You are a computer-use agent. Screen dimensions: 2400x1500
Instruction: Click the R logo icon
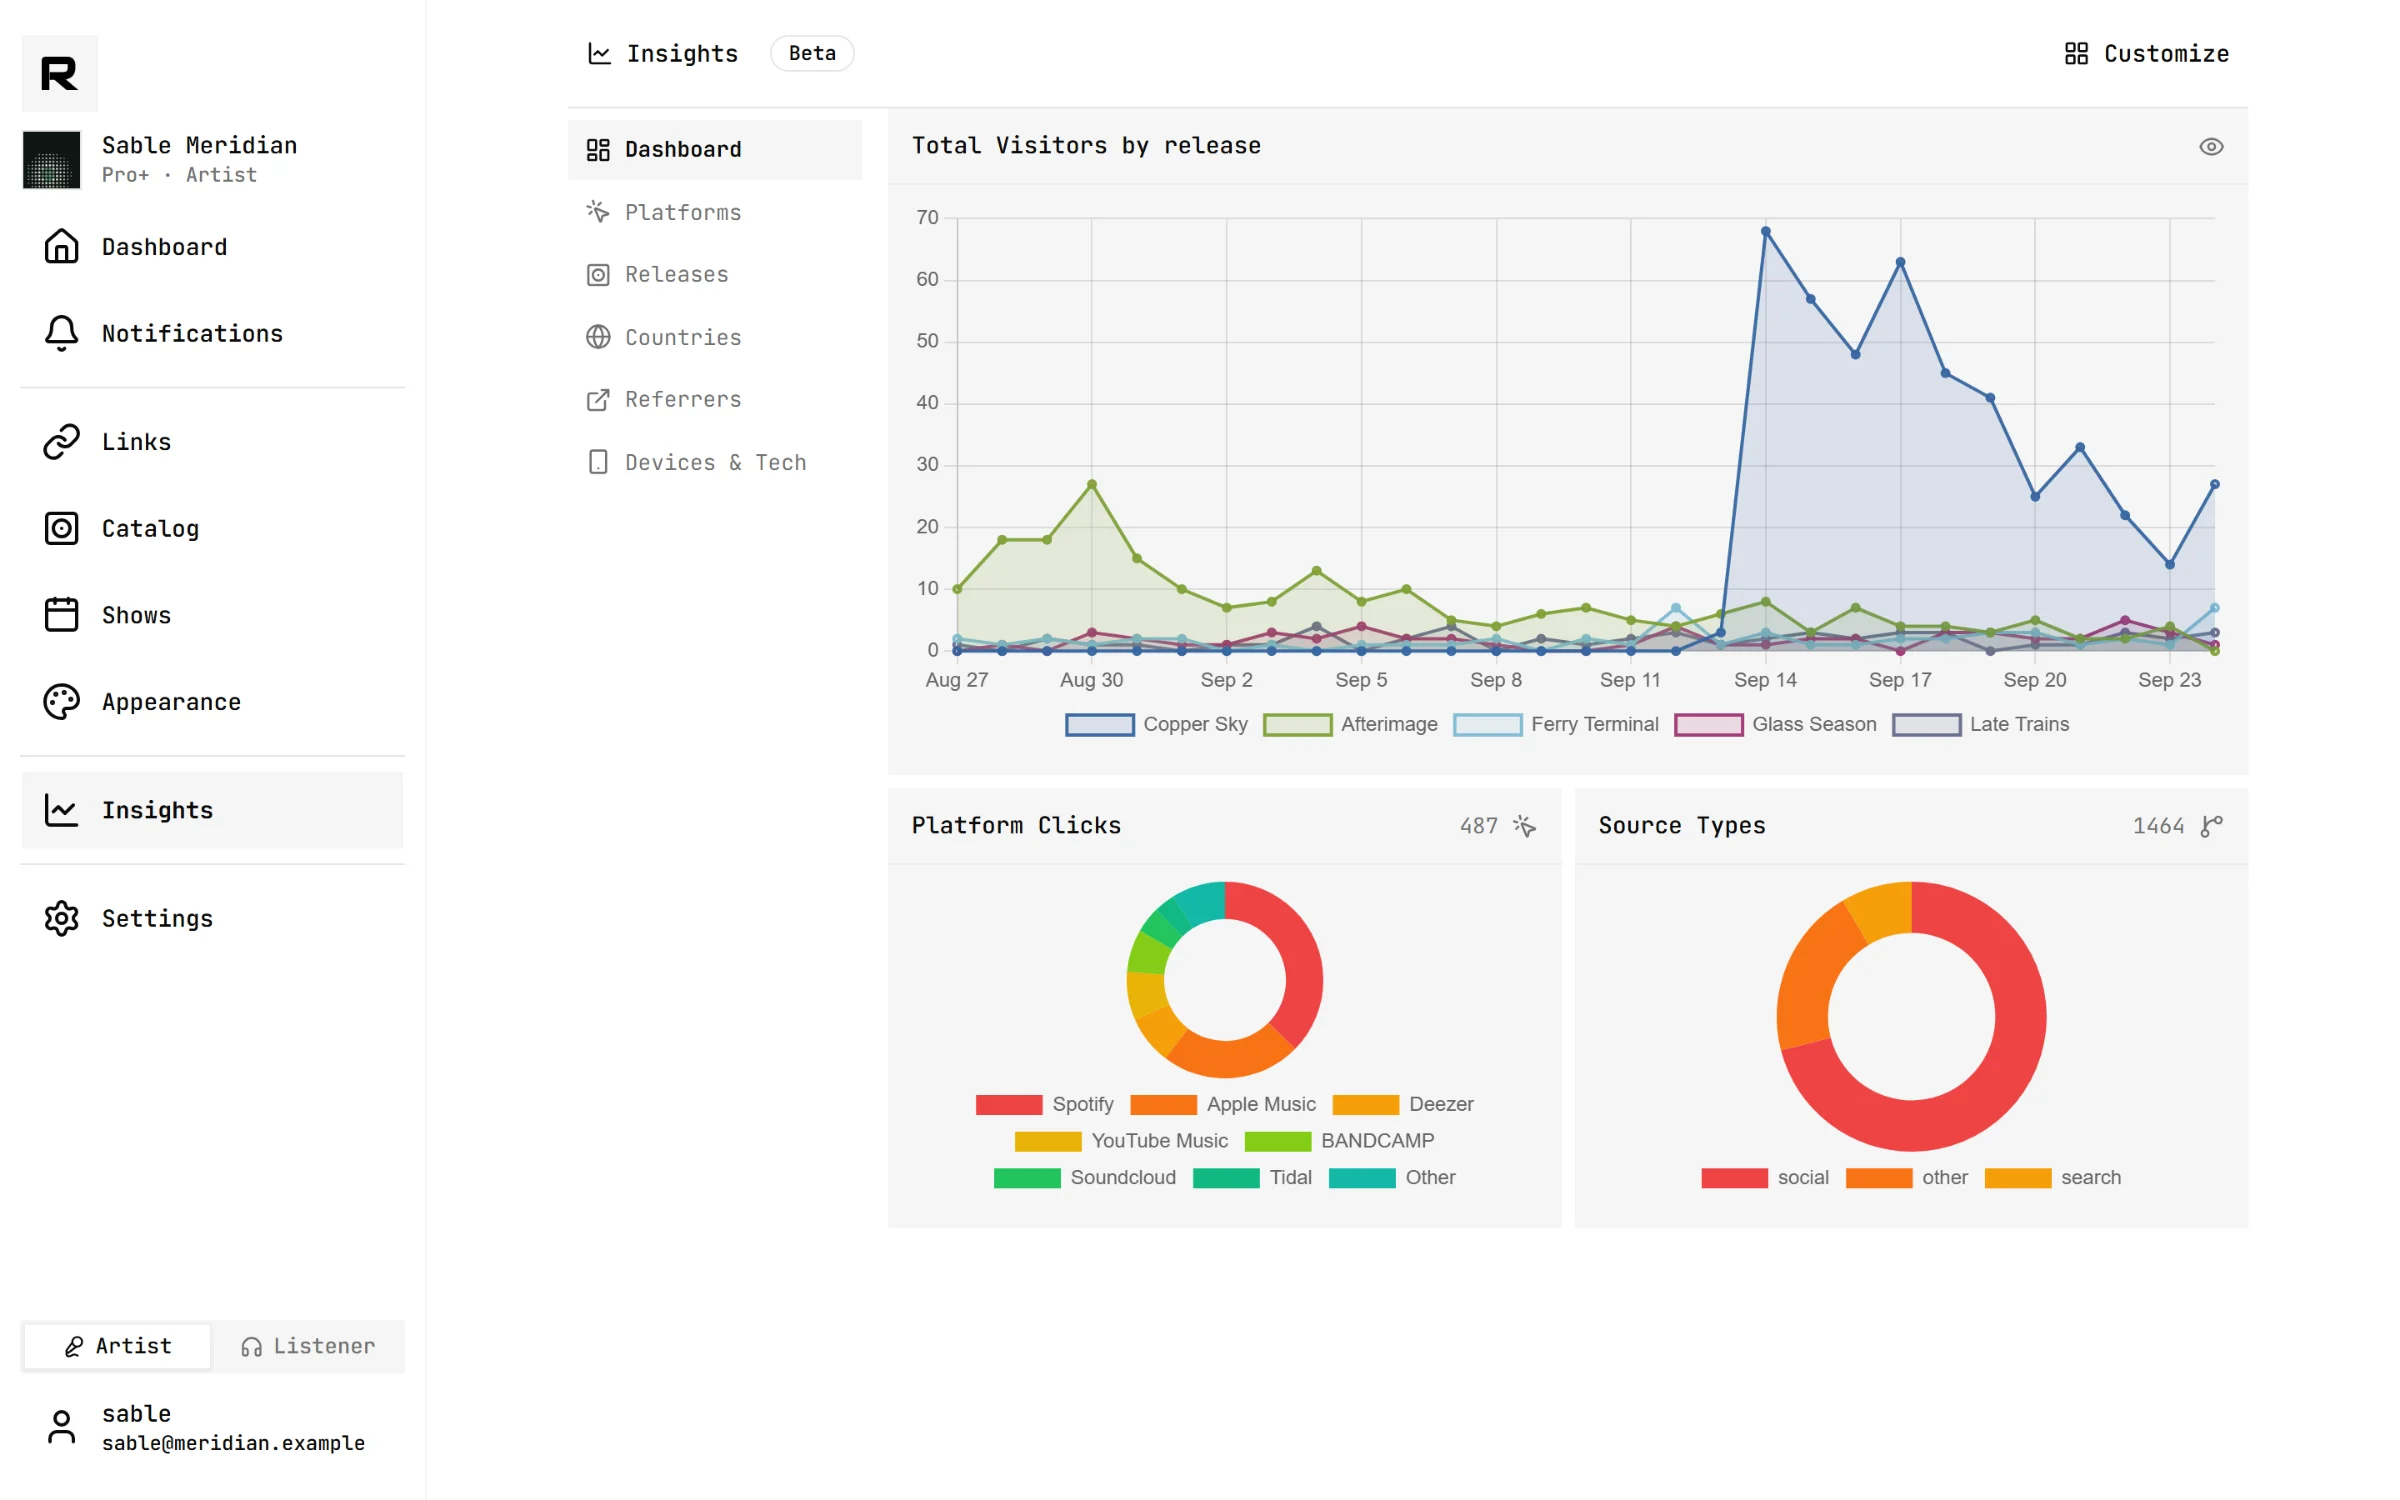(x=60, y=73)
